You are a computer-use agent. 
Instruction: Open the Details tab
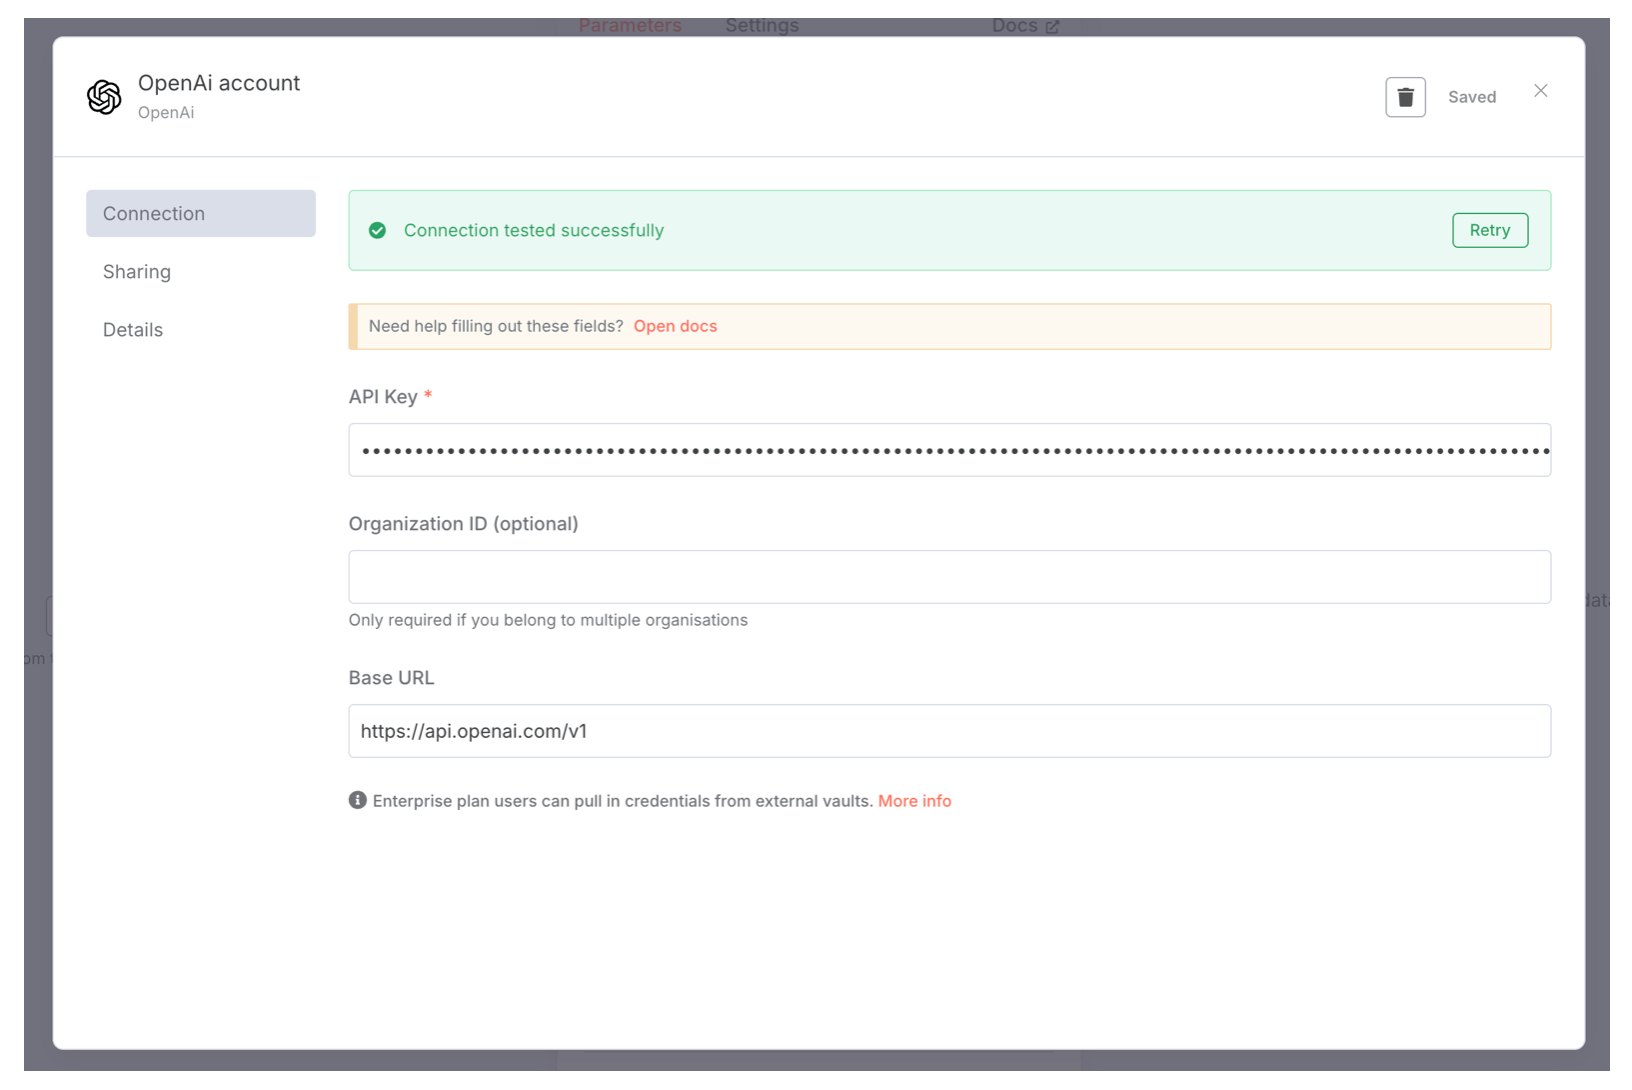(133, 330)
